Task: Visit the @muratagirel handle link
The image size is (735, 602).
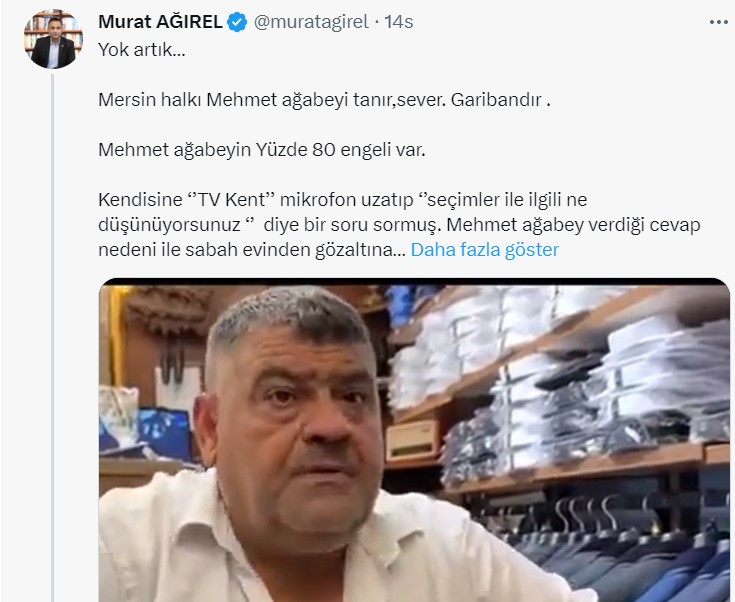Action: [x=311, y=22]
